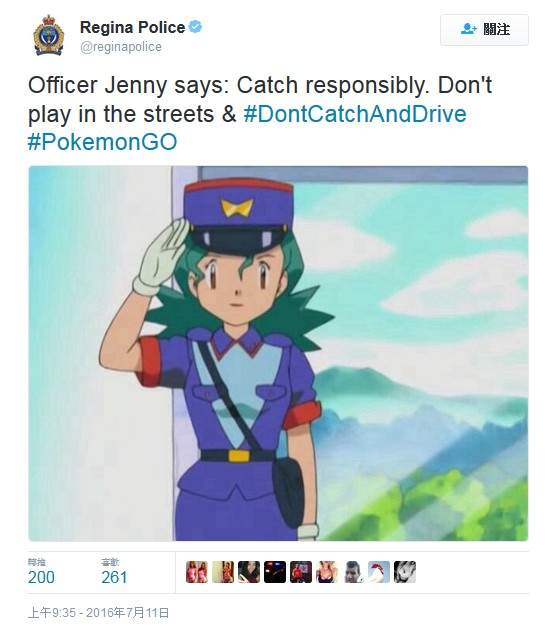553x629 pixels.
Task: Click the eighth liker avatar with chicken
Action: click(379, 572)
